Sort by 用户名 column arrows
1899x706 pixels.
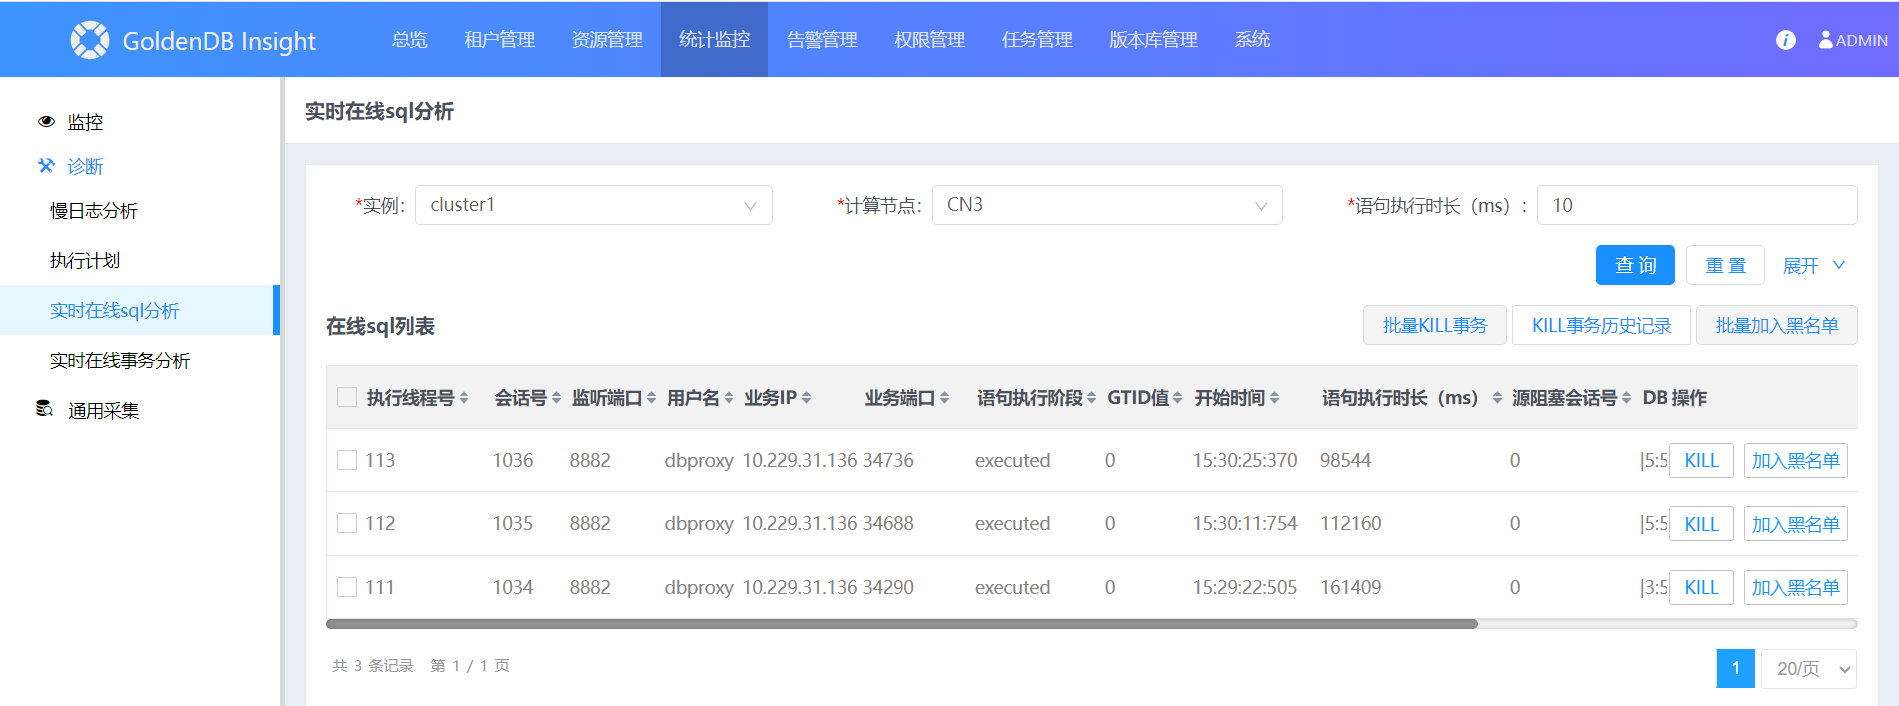coord(729,398)
